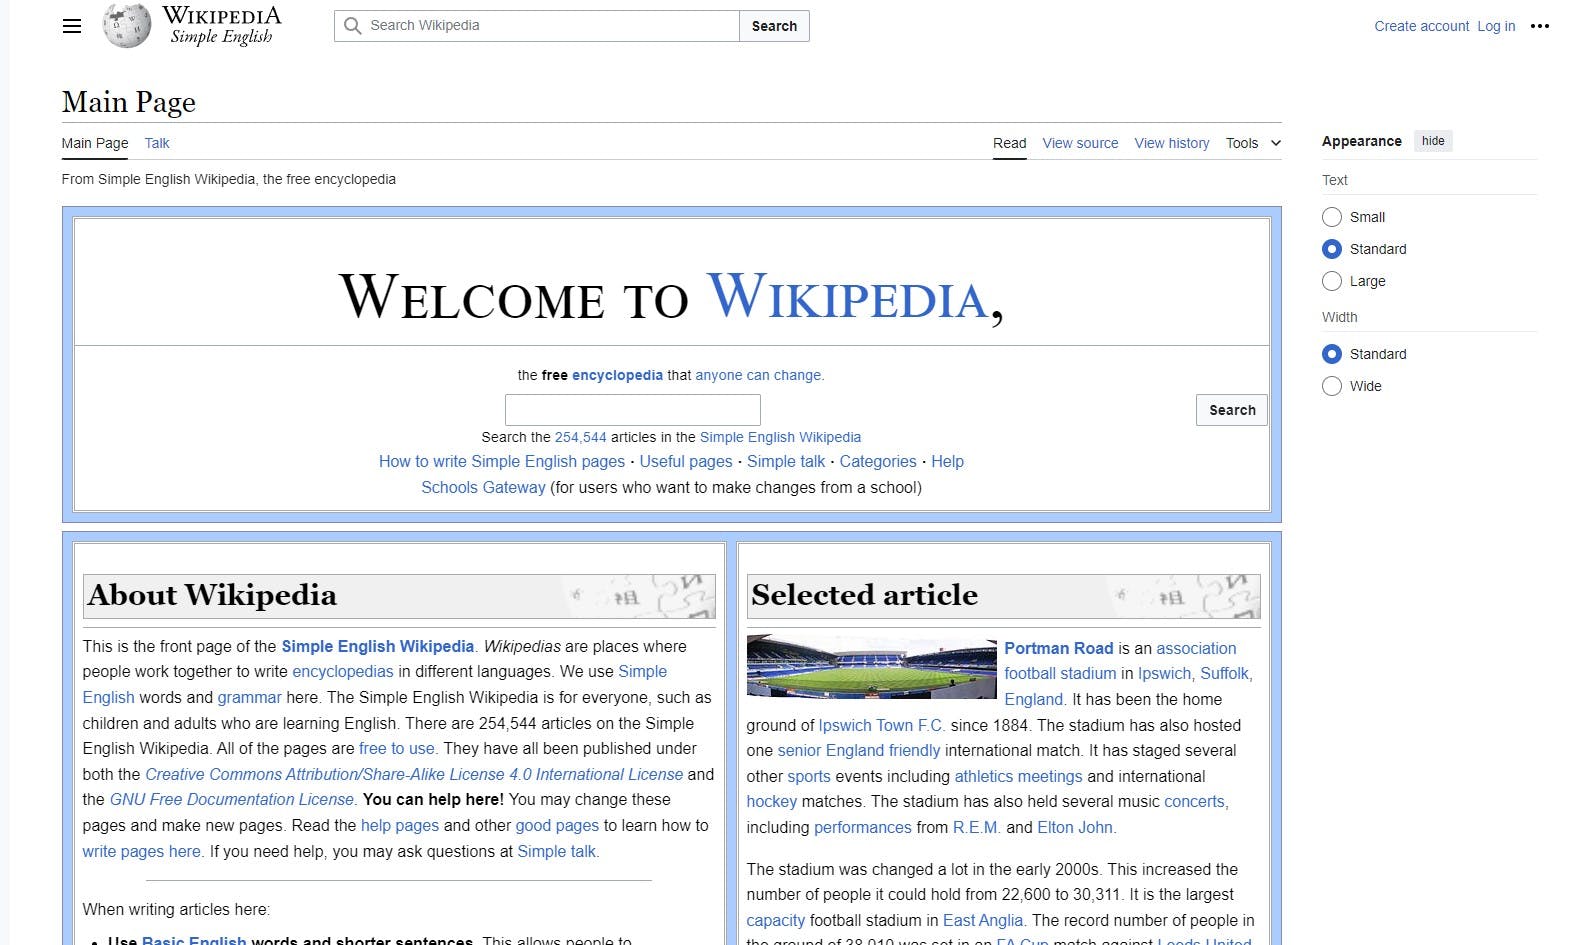Open the encyclopedias link in About Wikipedia

pyautogui.click(x=343, y=671)
